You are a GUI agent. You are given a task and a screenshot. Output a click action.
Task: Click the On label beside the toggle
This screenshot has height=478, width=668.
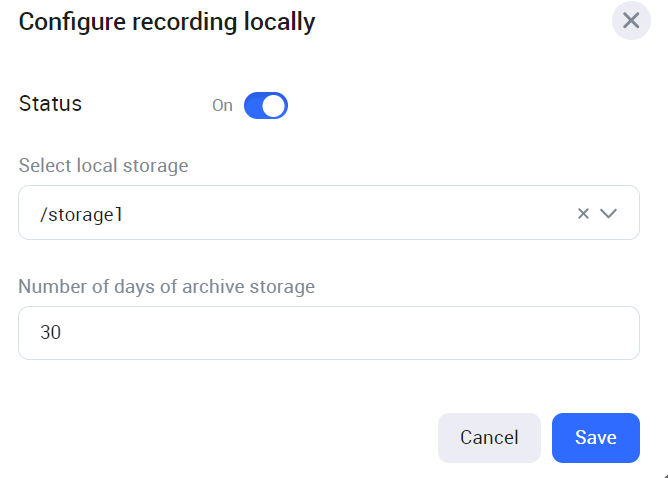[x=222, y=105]
